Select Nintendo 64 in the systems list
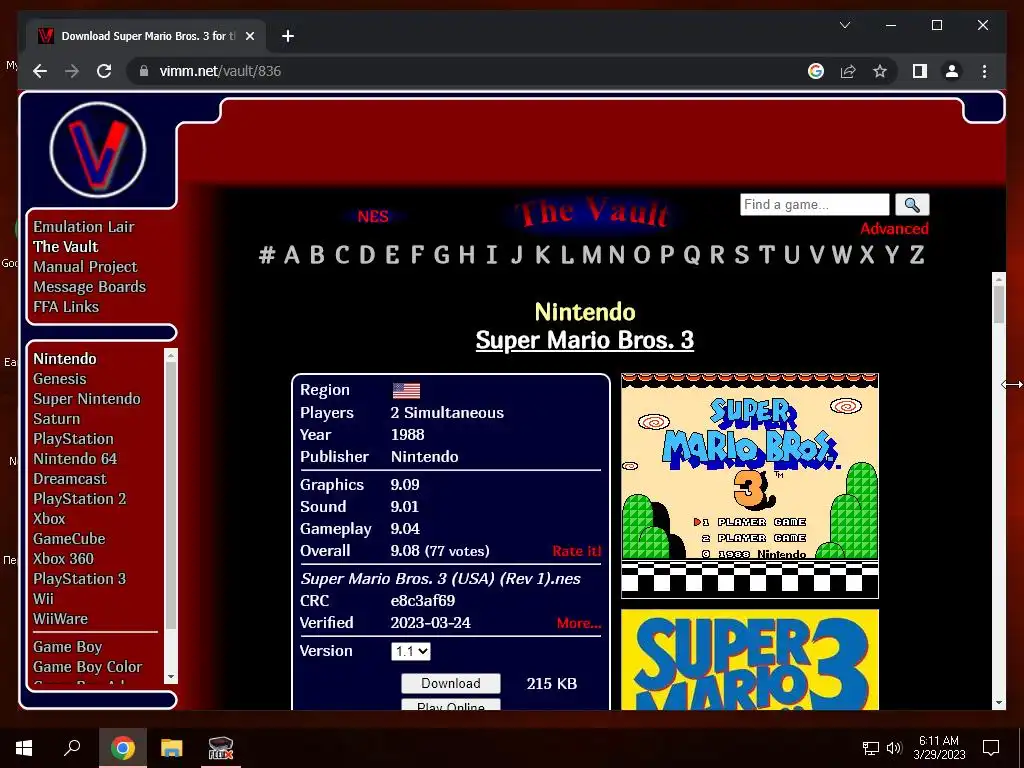1024x768 pixels. pyautogui.click(x=75, y=459)
